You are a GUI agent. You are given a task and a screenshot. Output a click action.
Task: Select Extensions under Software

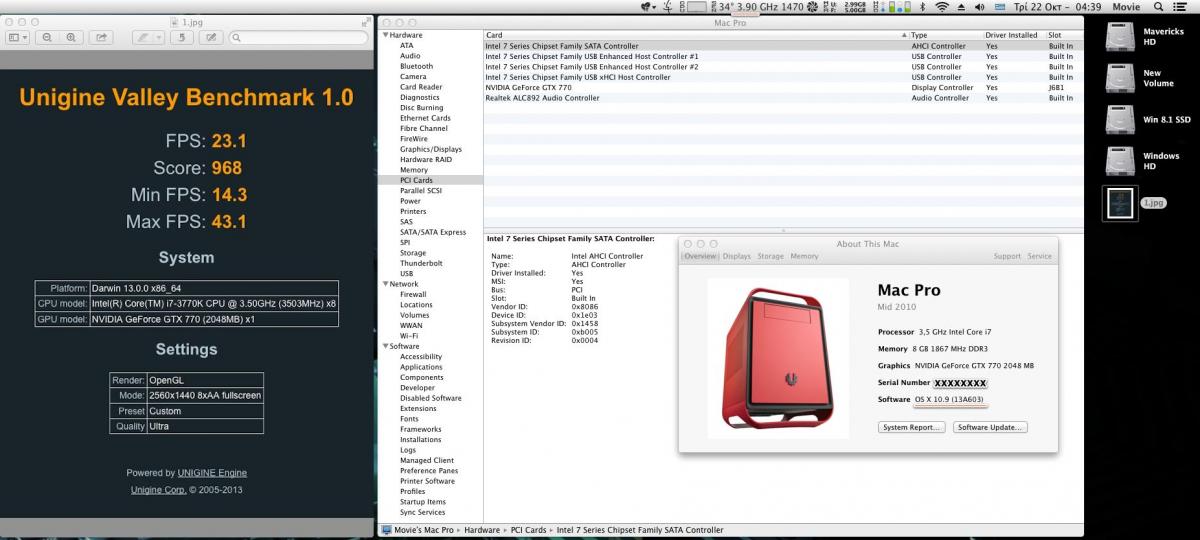(418, 408)
